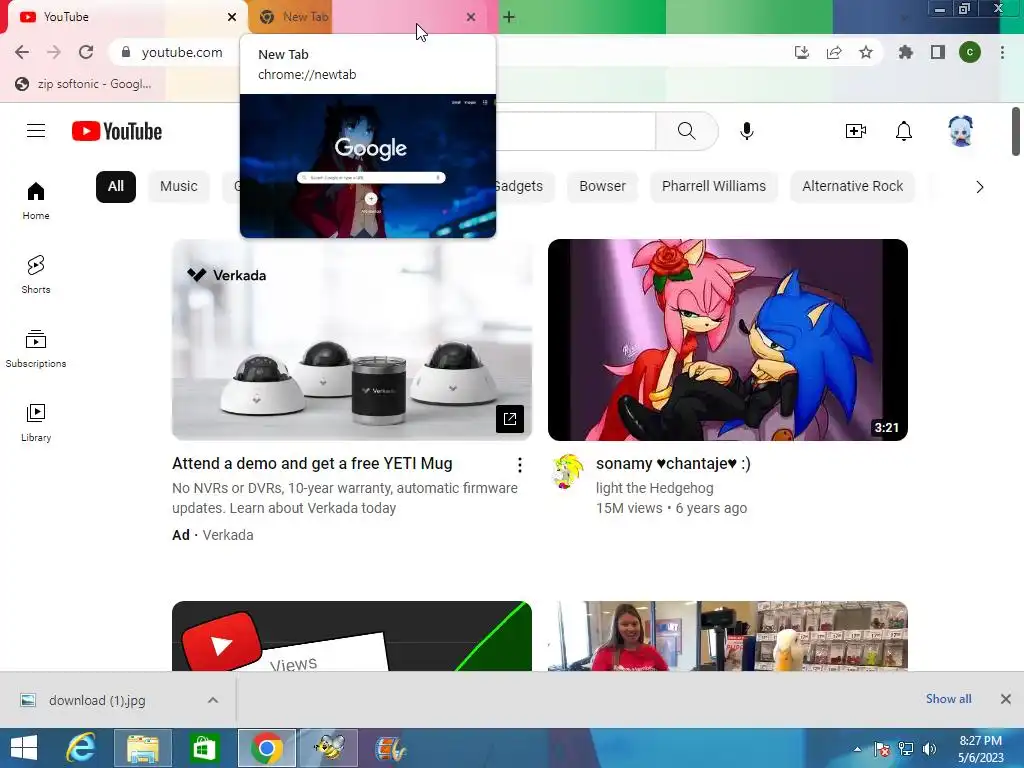Open Chrome side panel icon
Image resolution: width=1024 pixels, height=768 pixels.
pyautogui.click(x=938, y=52)
